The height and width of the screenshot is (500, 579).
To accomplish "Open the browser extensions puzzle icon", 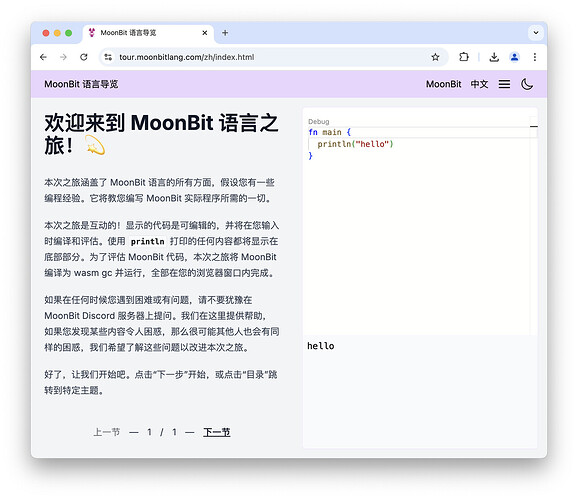I will [x=464, y=57].
